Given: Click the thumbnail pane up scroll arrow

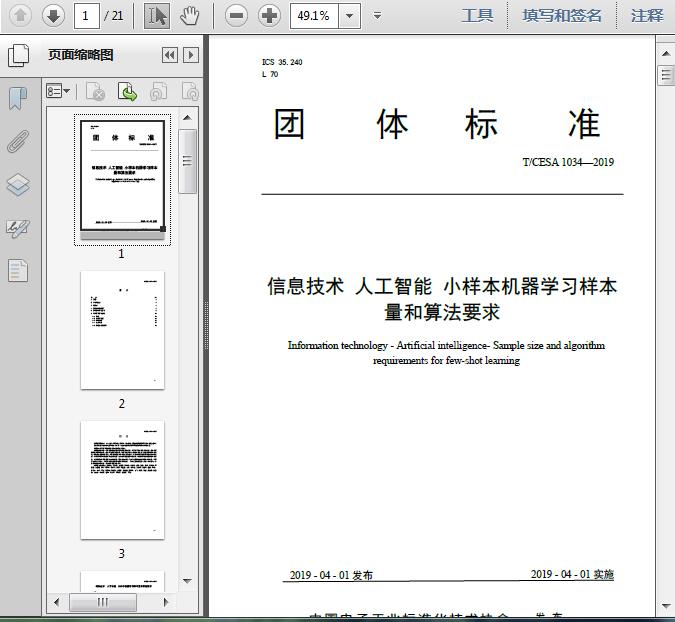Looking at the screenshot, I should click(187, 118).
